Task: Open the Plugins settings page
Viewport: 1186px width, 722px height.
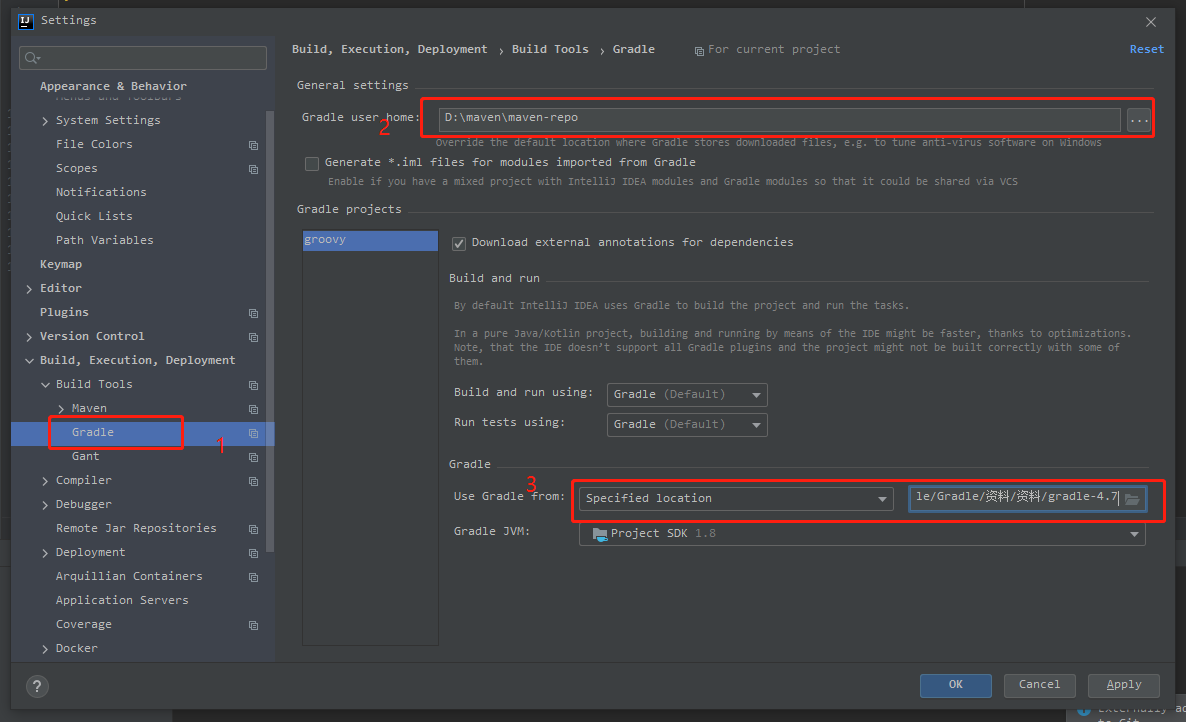Action: click(64, 313)
